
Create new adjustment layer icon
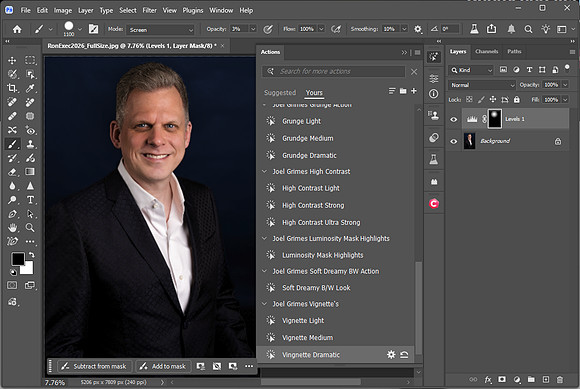(x=517, y=379)
